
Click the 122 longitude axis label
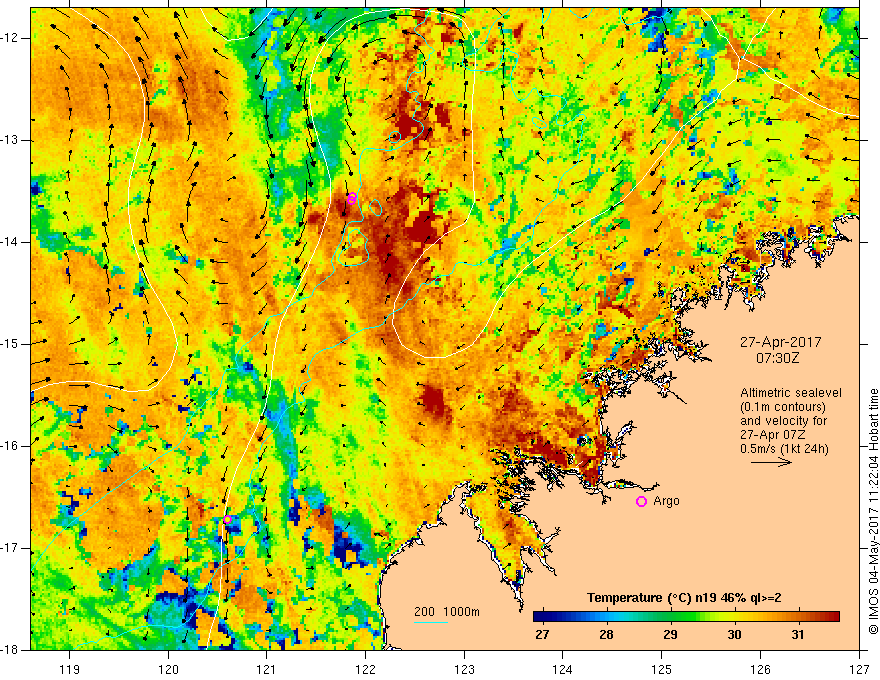365,669
